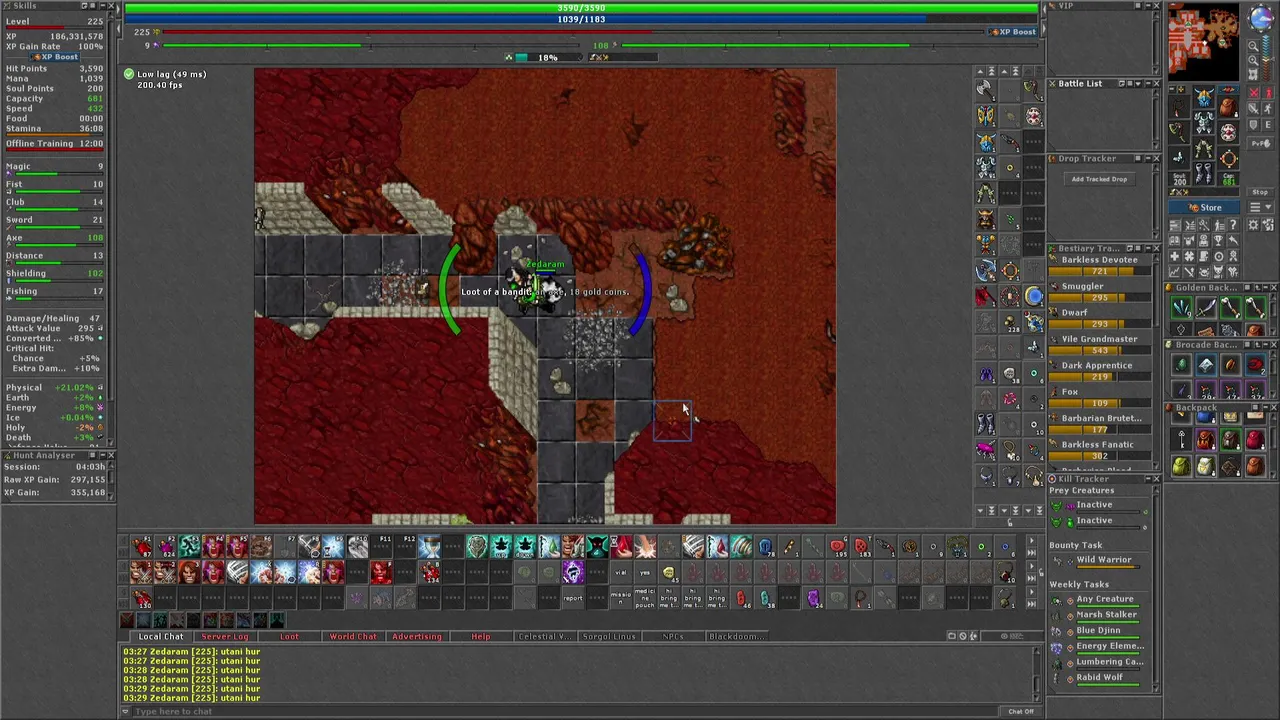Select the legs equipment slot

[1204, 148]
